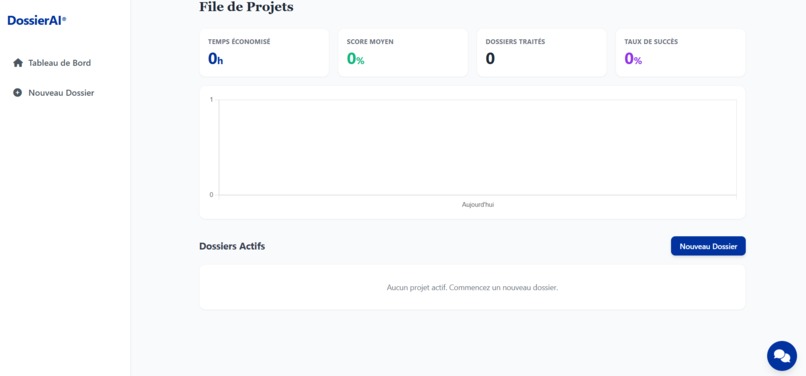This screenshot has width=806, height=376.
Task: Click the Dossiers Traités card
Action: 541,53
